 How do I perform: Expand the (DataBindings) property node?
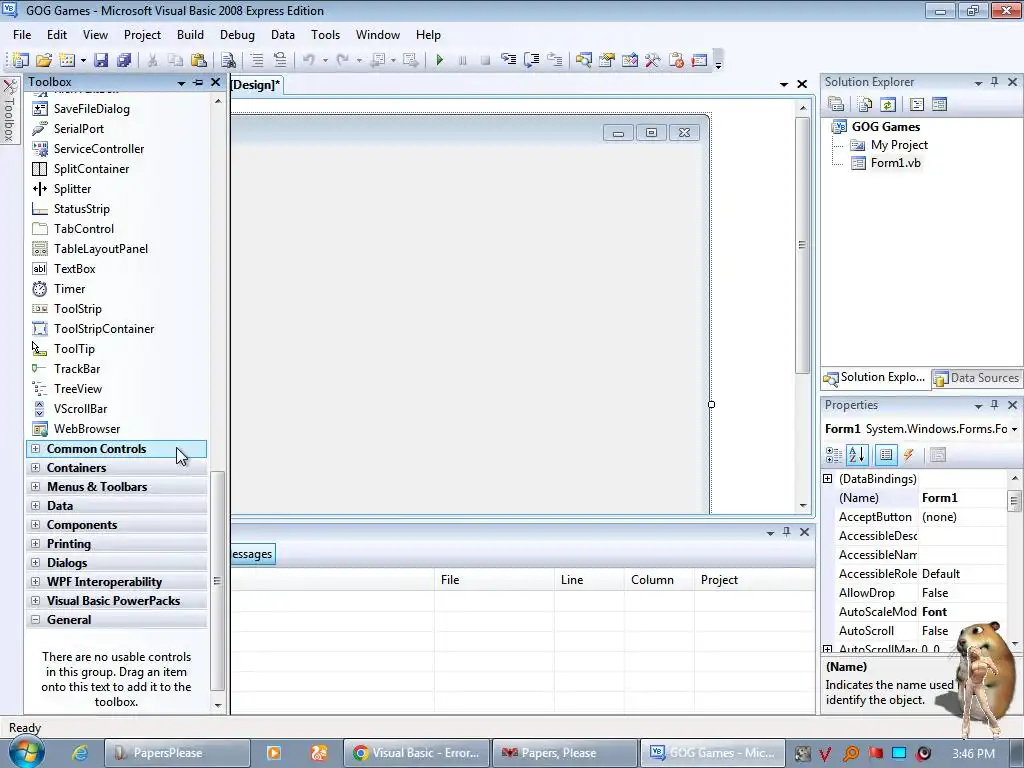click(x=827, y=479)
